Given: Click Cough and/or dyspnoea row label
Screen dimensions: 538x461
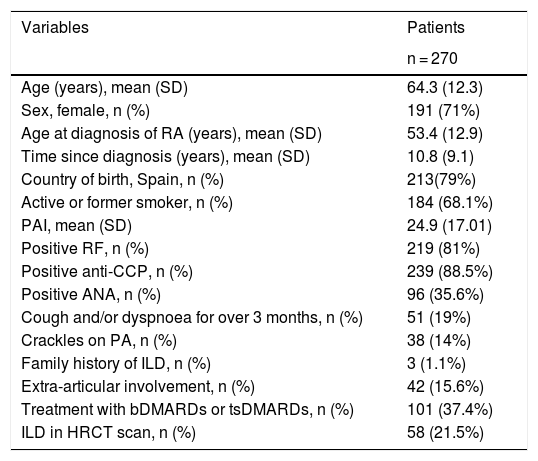Looking at the screenshot, I should coord(192,318).
